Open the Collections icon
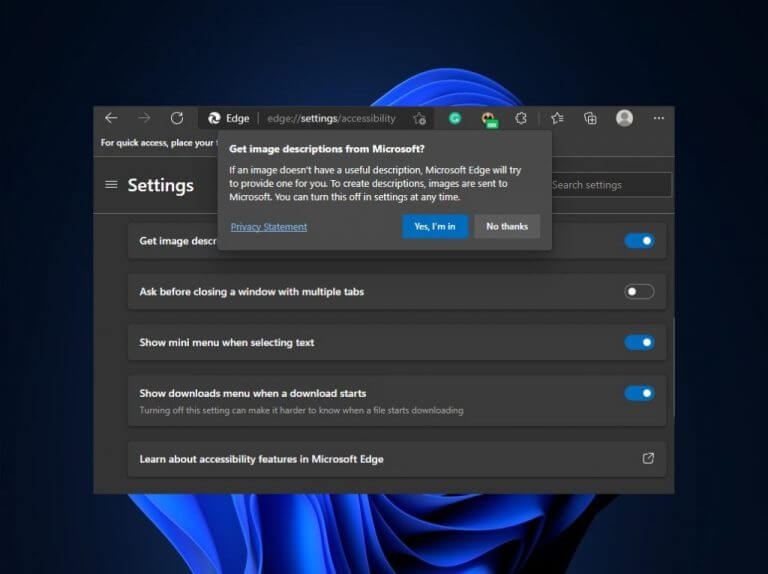The width and height of the screenshot is (768, 574). pos(590,118)
